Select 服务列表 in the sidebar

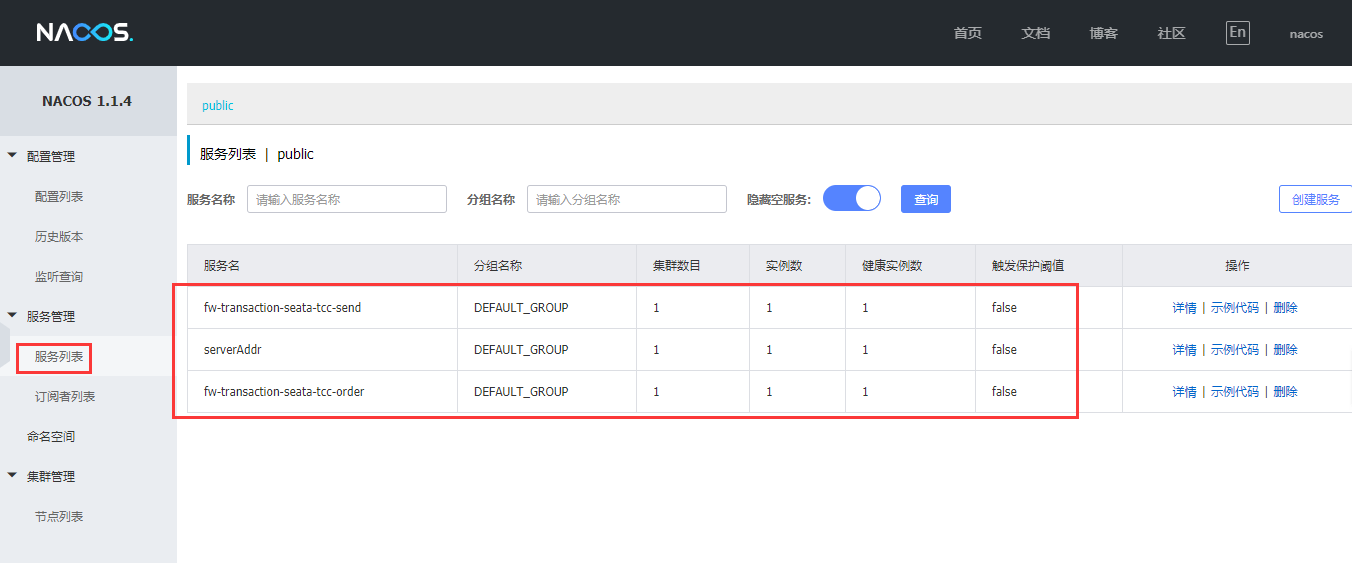click(59, 357)
